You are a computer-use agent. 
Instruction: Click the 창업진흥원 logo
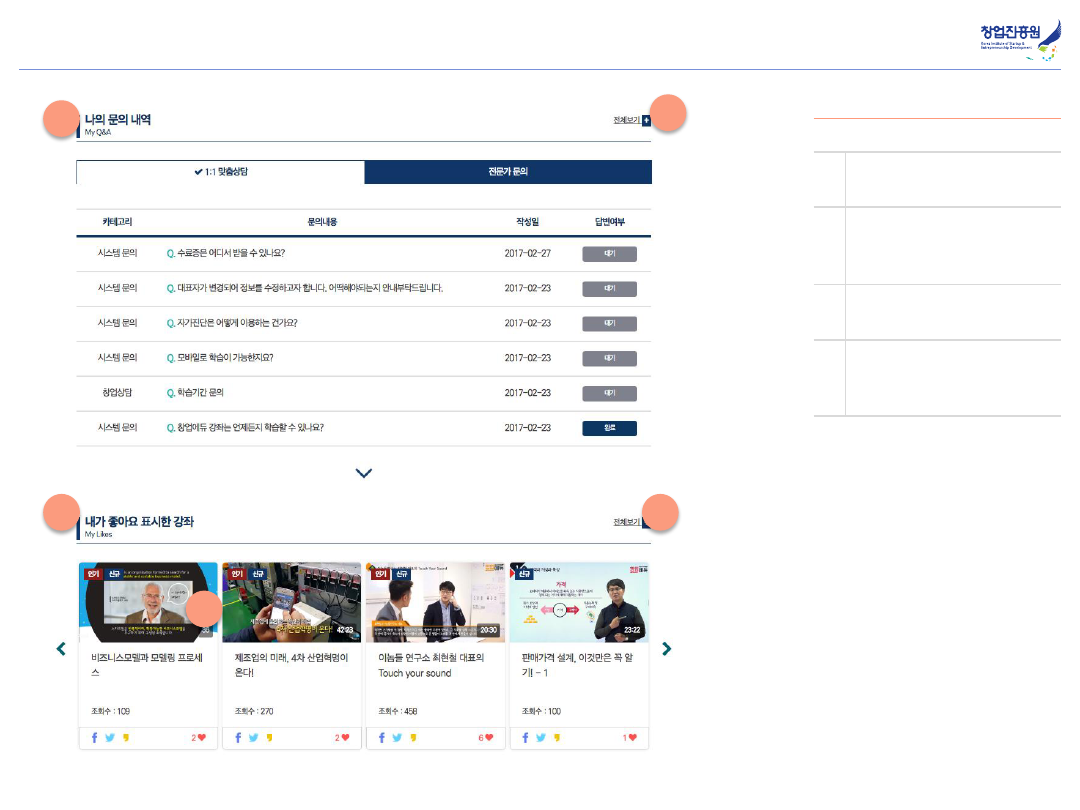[x=1019, y=42]
